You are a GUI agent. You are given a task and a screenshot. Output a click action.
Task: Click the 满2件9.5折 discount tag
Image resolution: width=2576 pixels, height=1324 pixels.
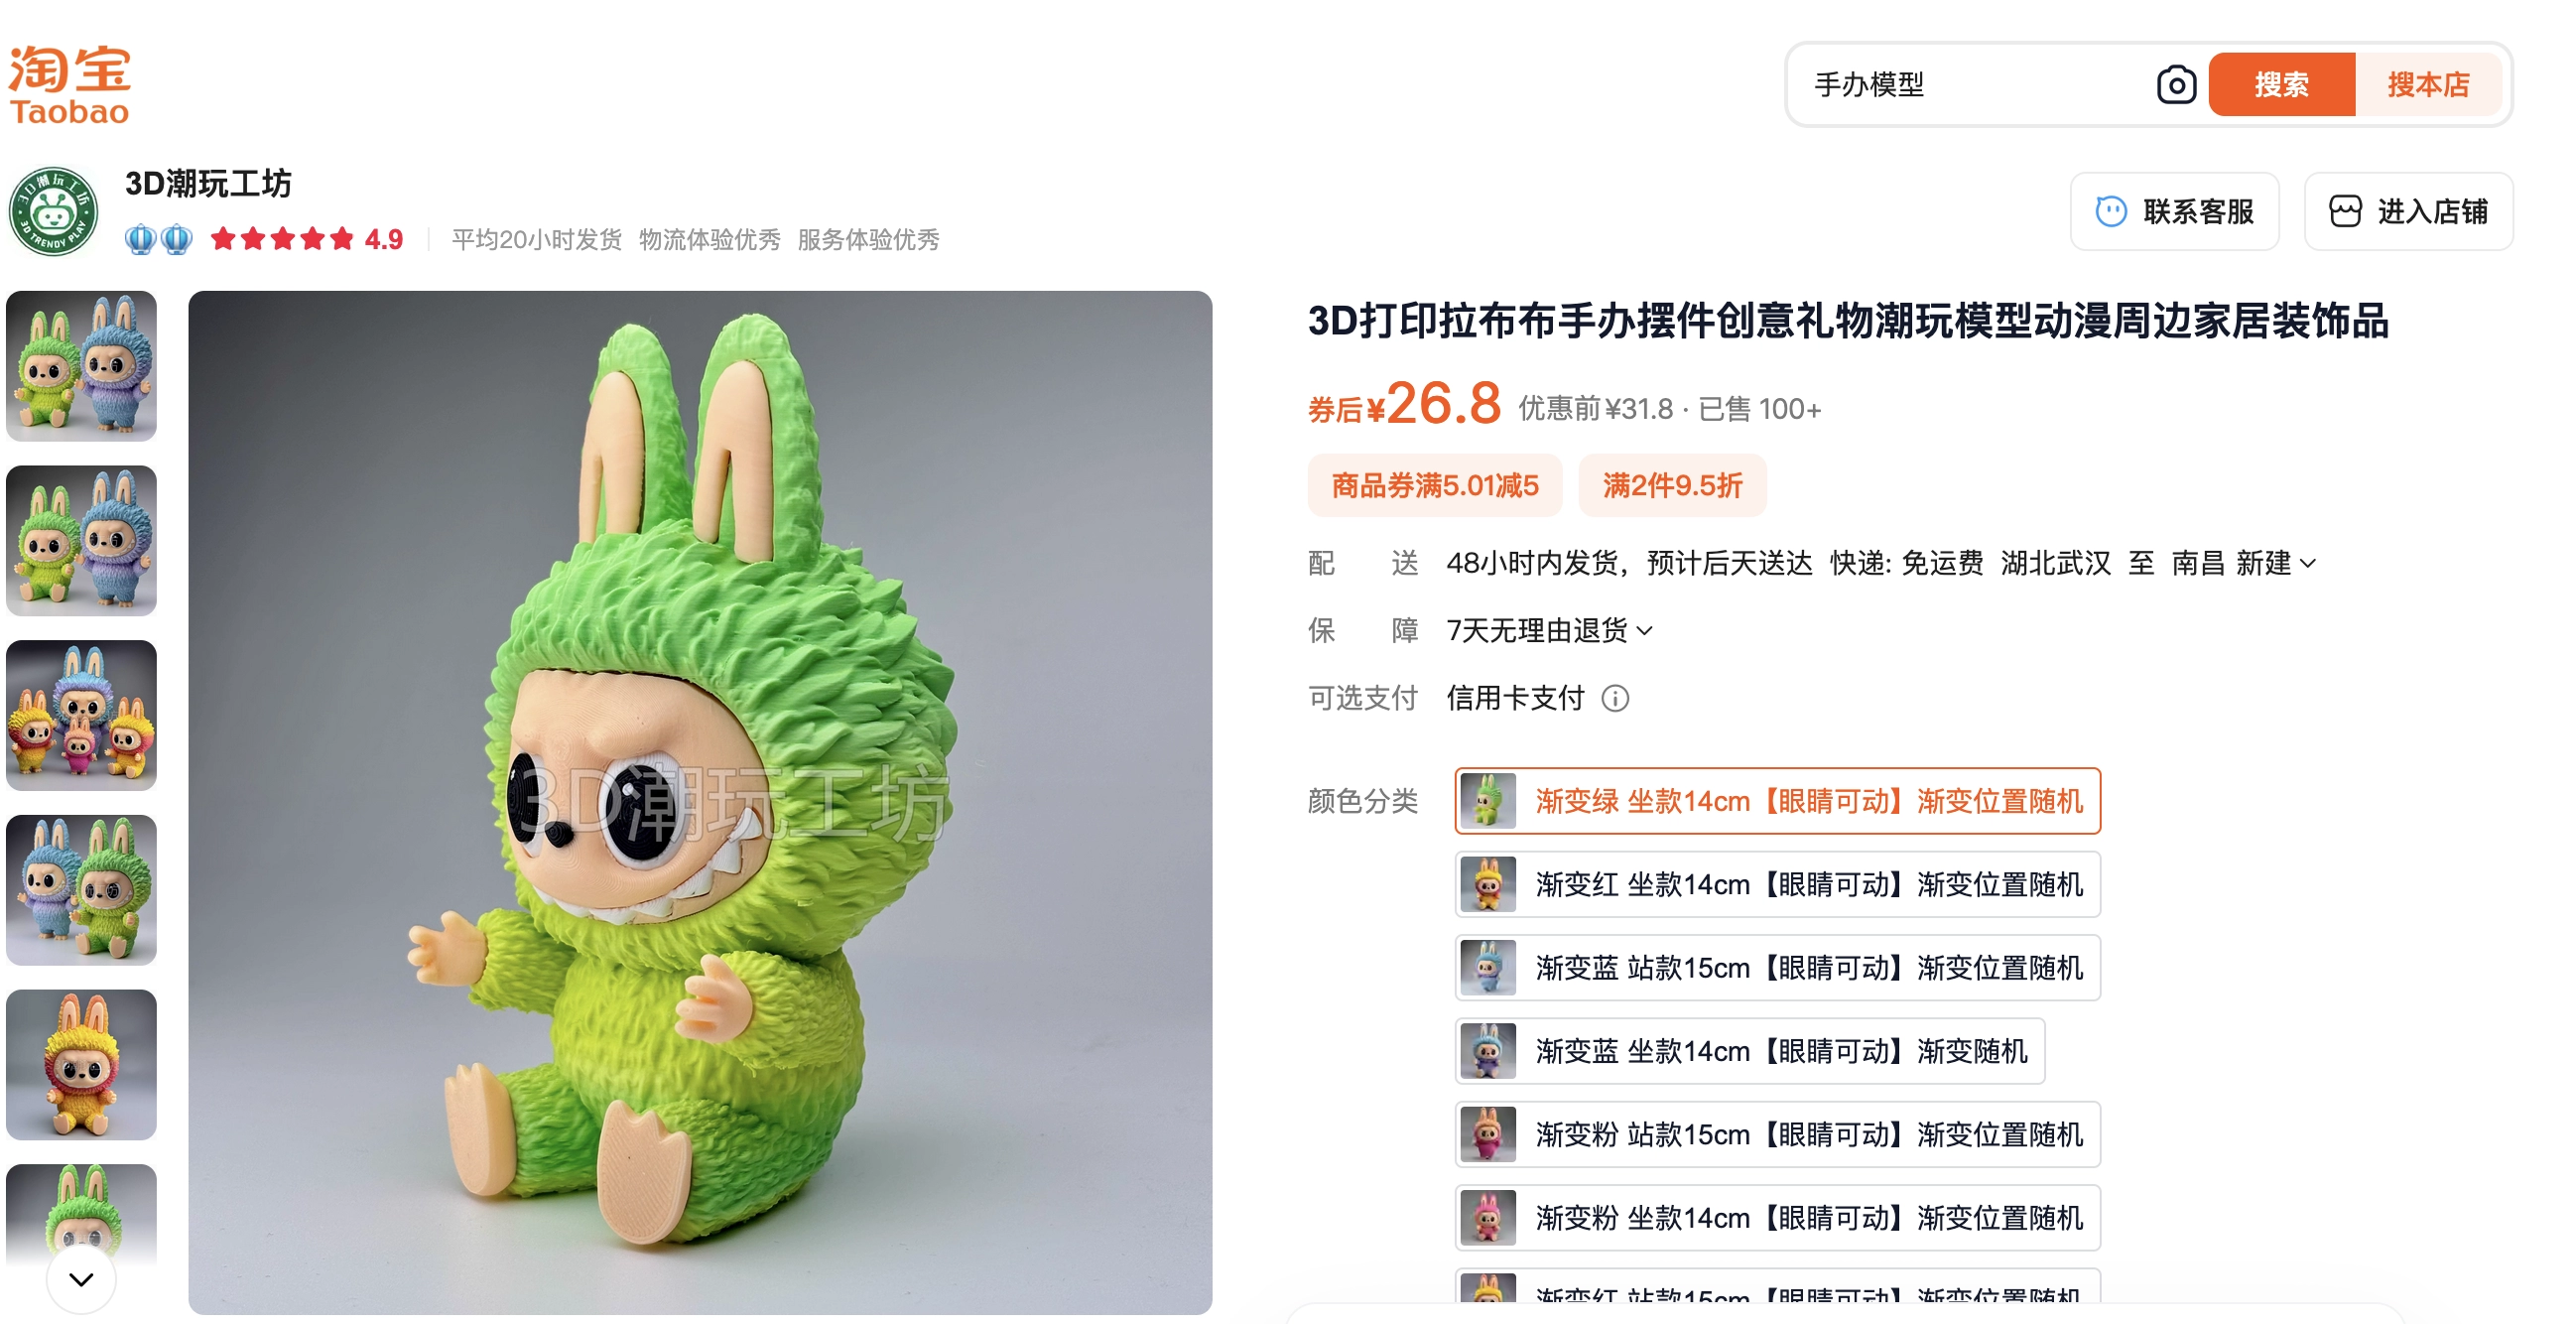pos(1672,486)
